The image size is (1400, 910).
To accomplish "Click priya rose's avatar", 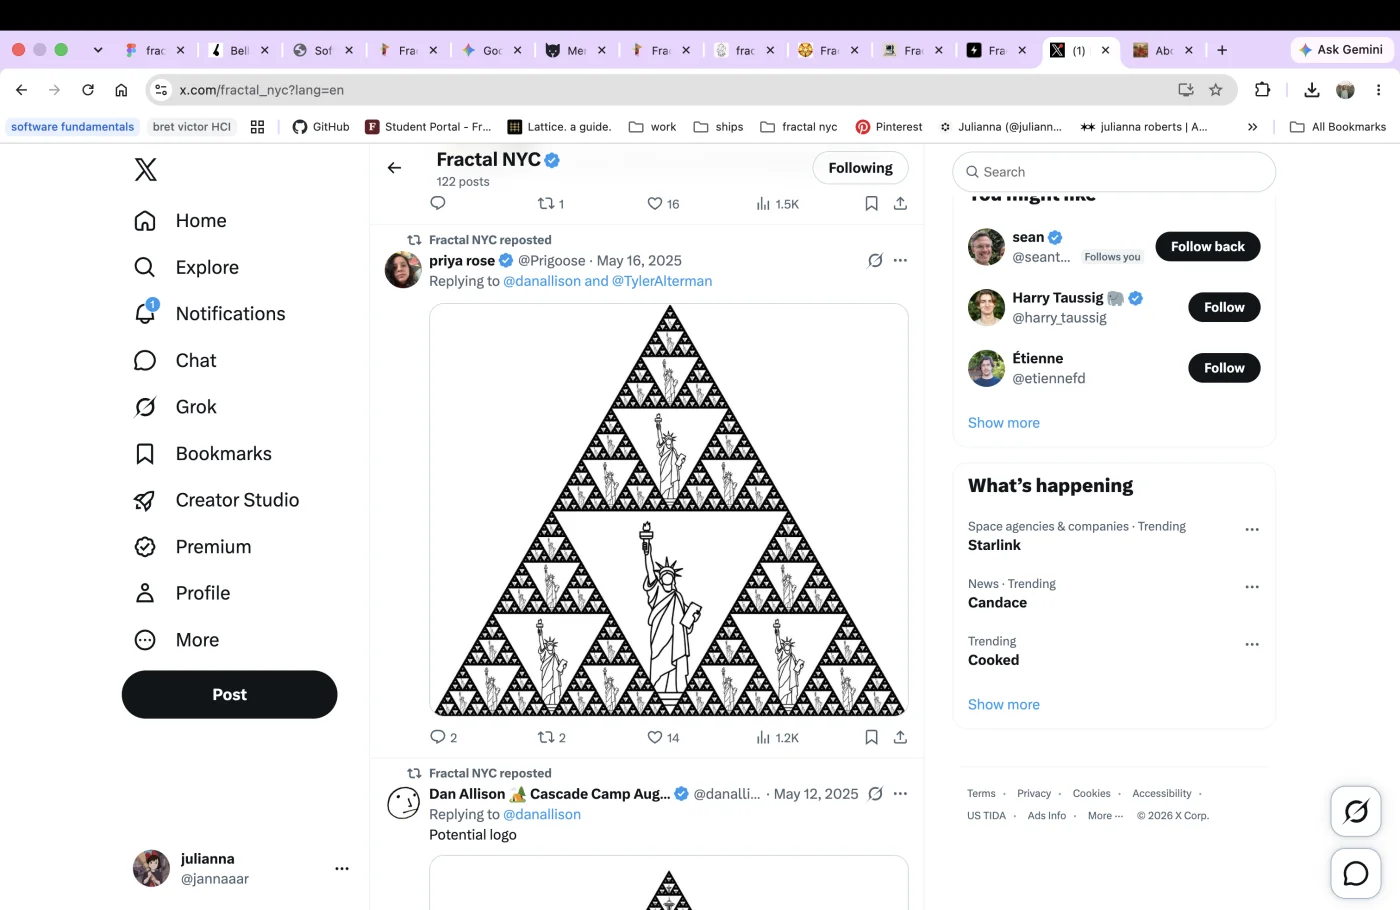I will click(403, 270).
